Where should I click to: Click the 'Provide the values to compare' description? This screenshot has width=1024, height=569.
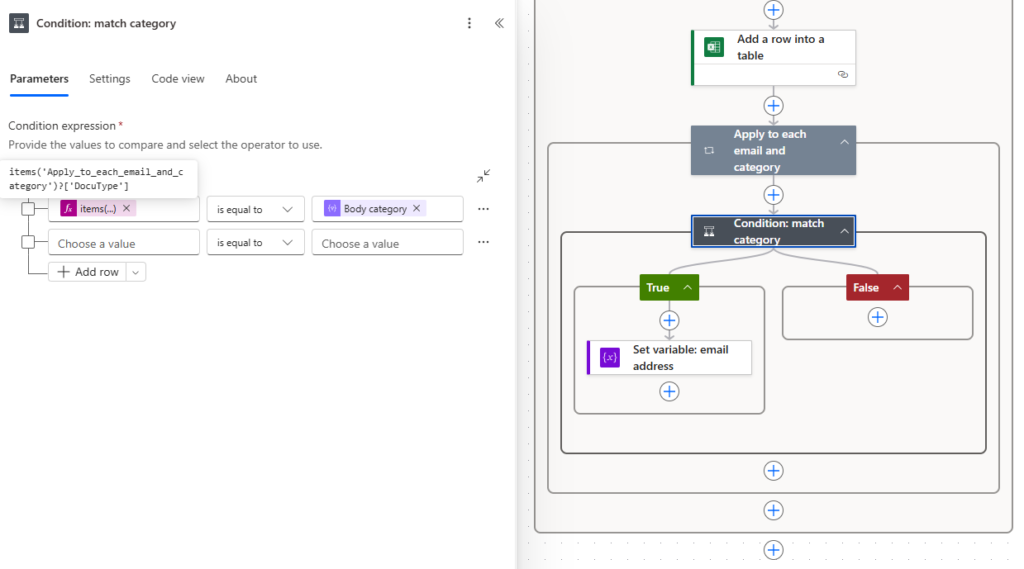(165, 144)
